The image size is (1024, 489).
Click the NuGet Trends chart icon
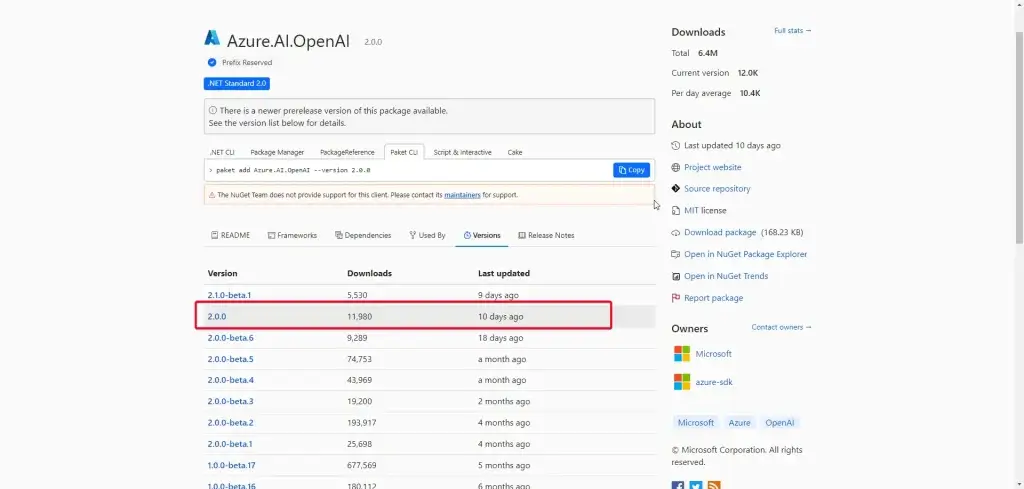[676, 276]
